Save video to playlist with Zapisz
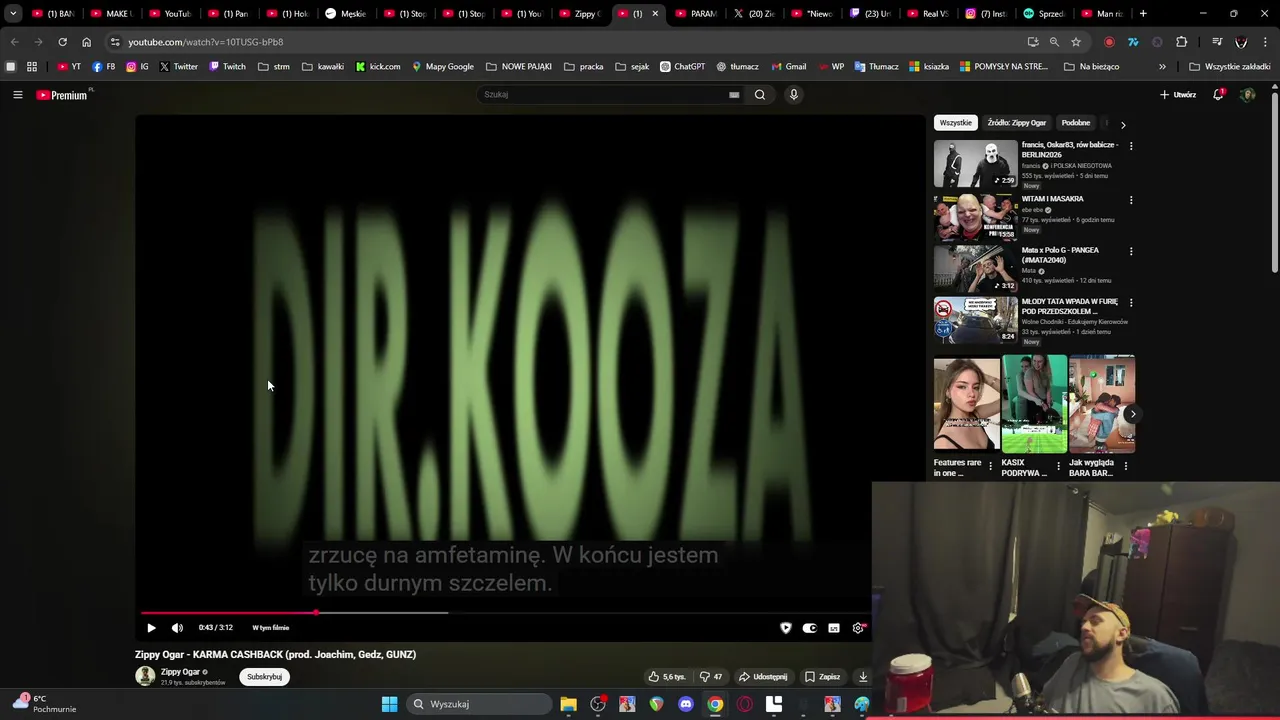 (x=823, y=677)
